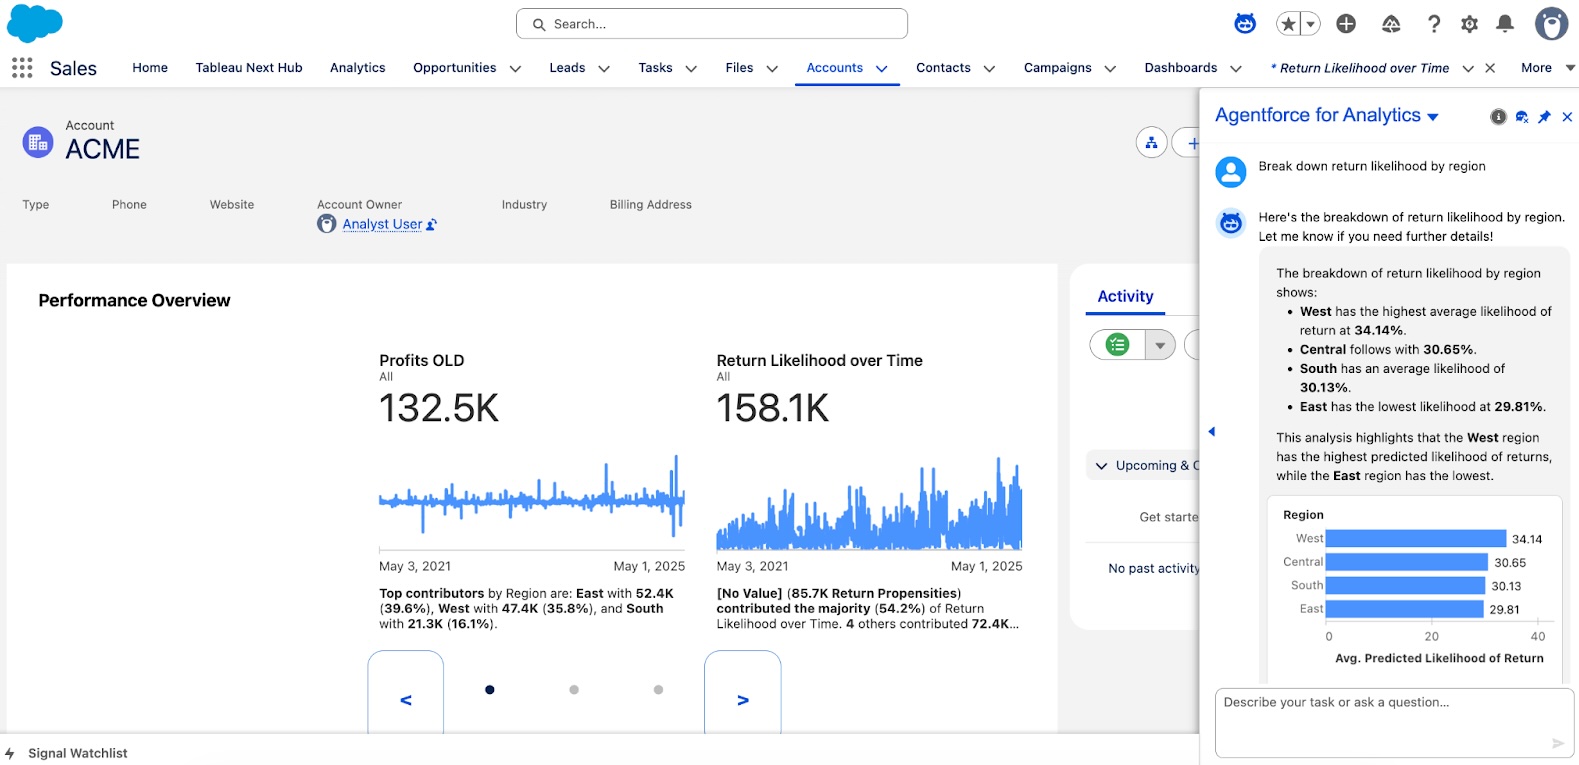Viewport: 1579px width, 765px height.
Task: Expand the Opportunities tab dropdown chevron
Action: pyautogui.click(x=515, y=69)
